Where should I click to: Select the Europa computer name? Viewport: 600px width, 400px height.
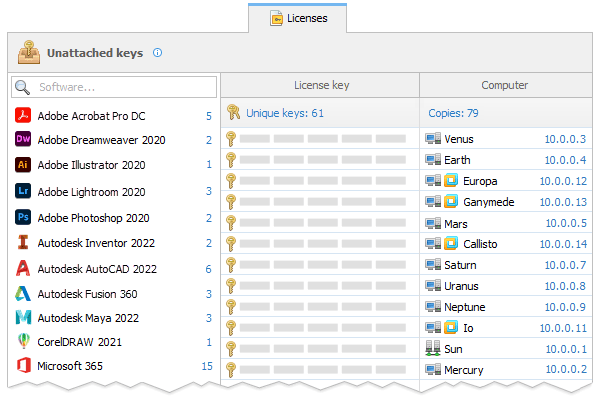(x=480, y=181)
